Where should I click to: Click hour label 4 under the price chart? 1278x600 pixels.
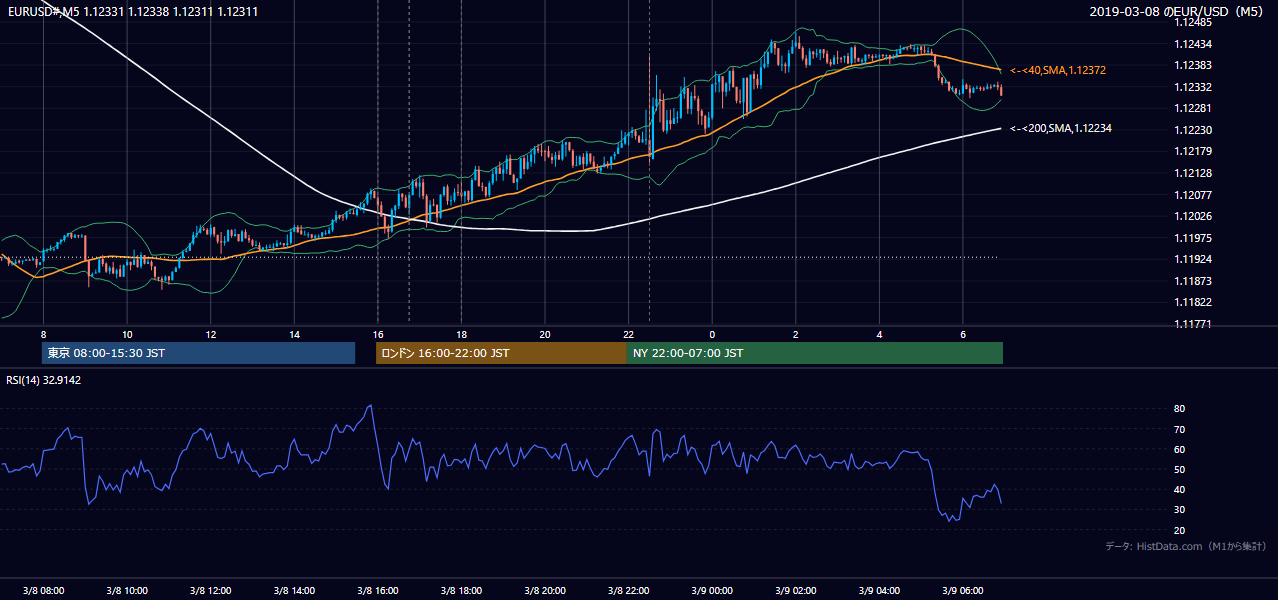879,334
